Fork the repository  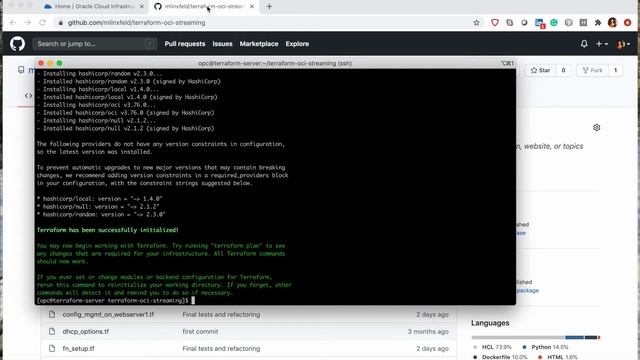point(592,70)
